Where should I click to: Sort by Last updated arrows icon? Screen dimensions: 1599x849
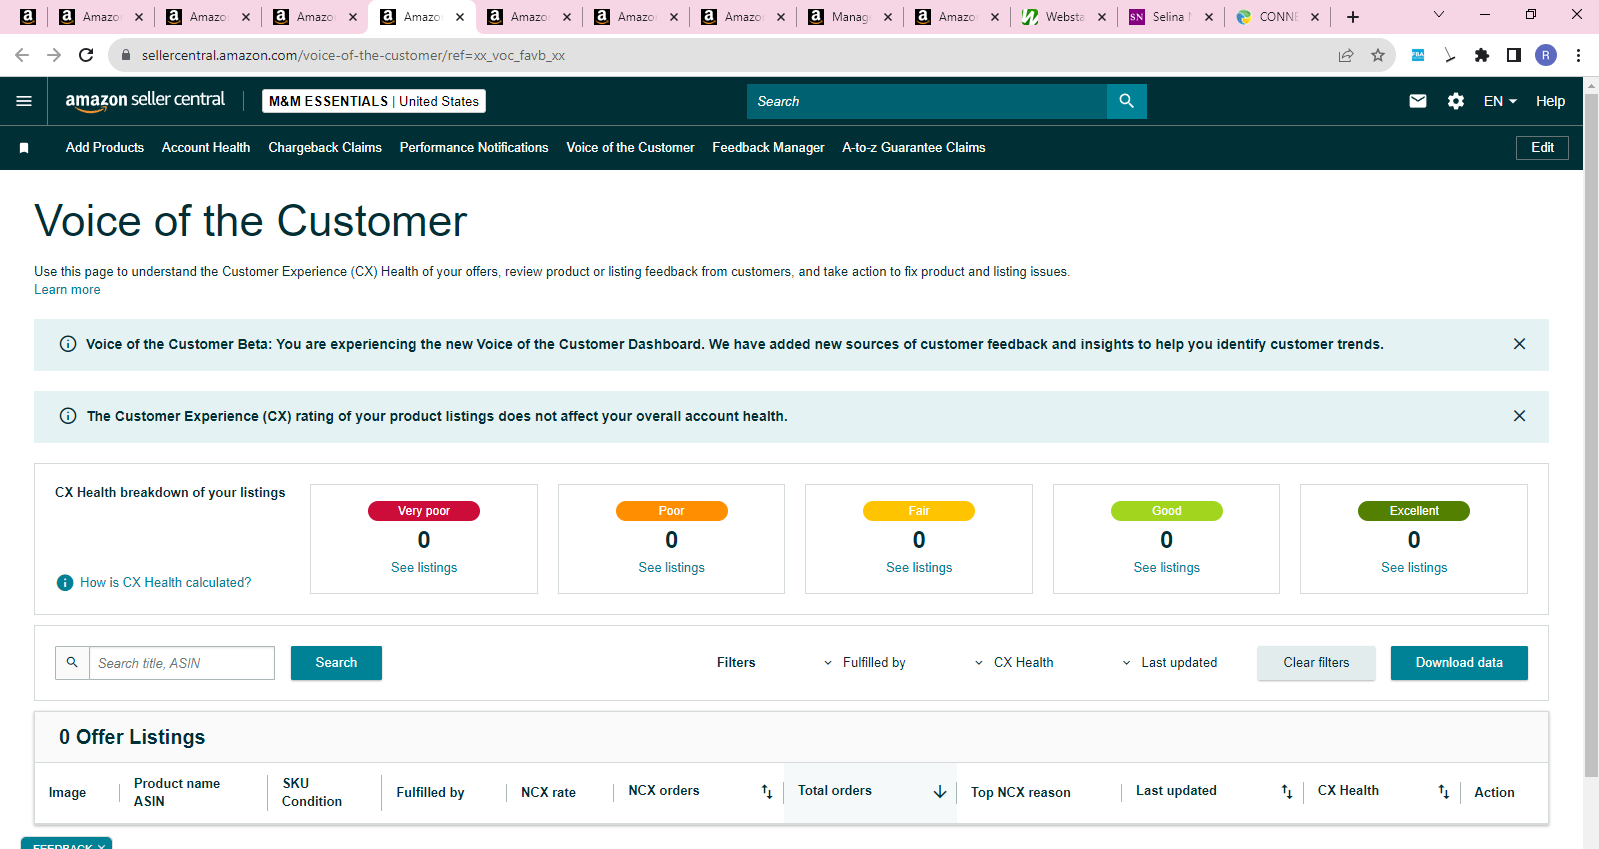coord(1287,791)
